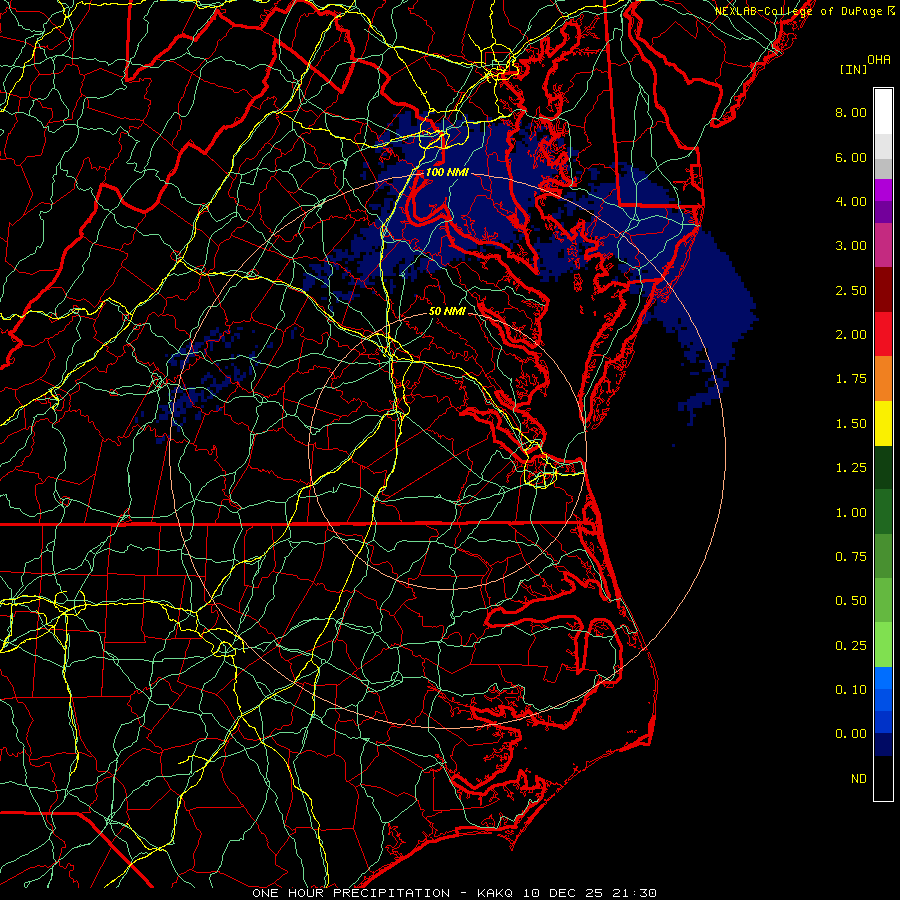The height and width of the screenshot is (900, 900).
Task: Click the 'ONE HOUR PRECIPITATION' title text
Action: pos(351,893)
